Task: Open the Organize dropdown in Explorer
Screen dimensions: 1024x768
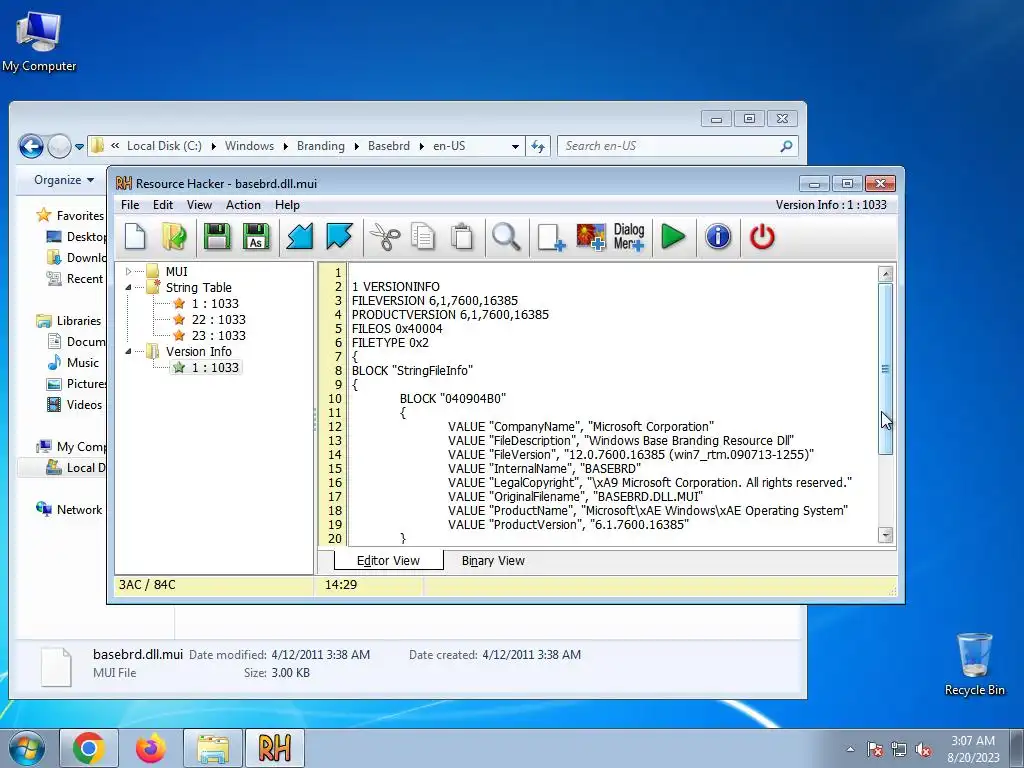Action: coord(63,180)
